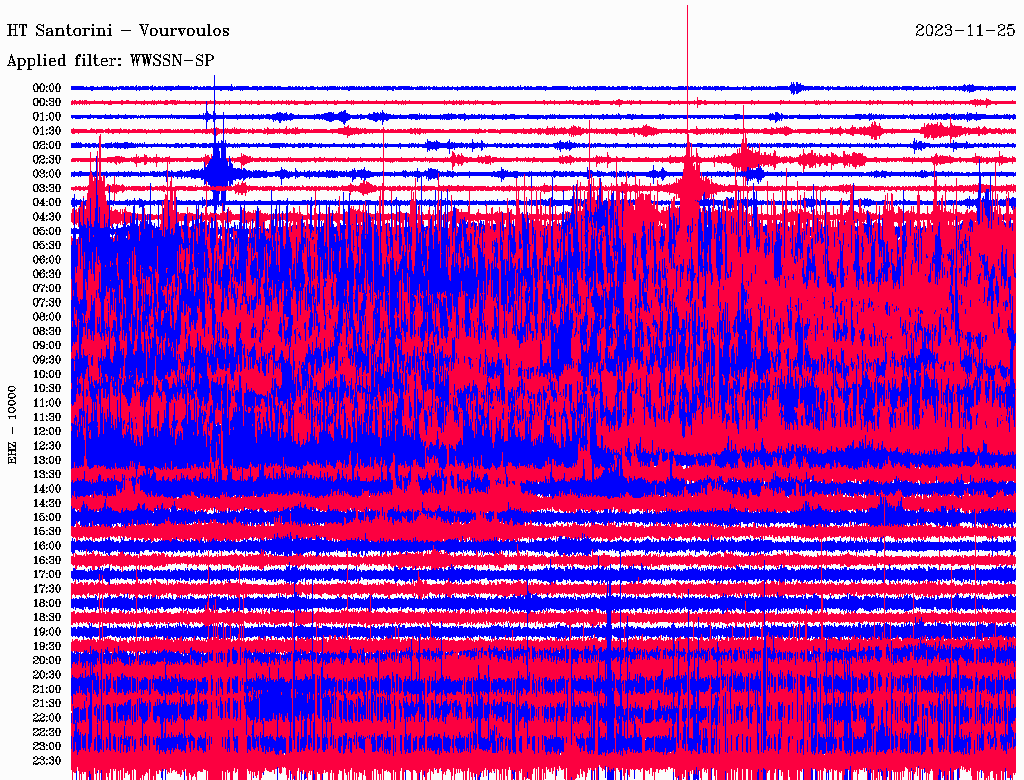This screenshot has width=1024, height=780.
Task: Click the 01:30 time label
Action: coord(47,131)
